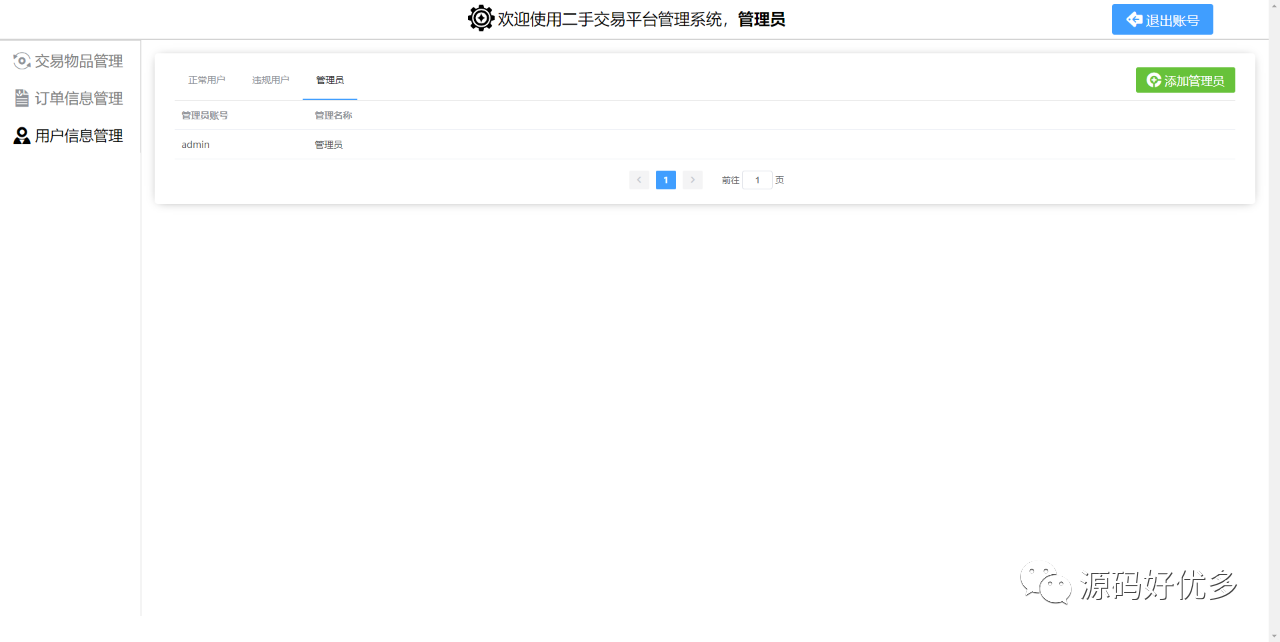The height and width of the screenshot is (642, 1280).
Task: Click the 管理员 name cell in the admin row
Action: [329, 145]
